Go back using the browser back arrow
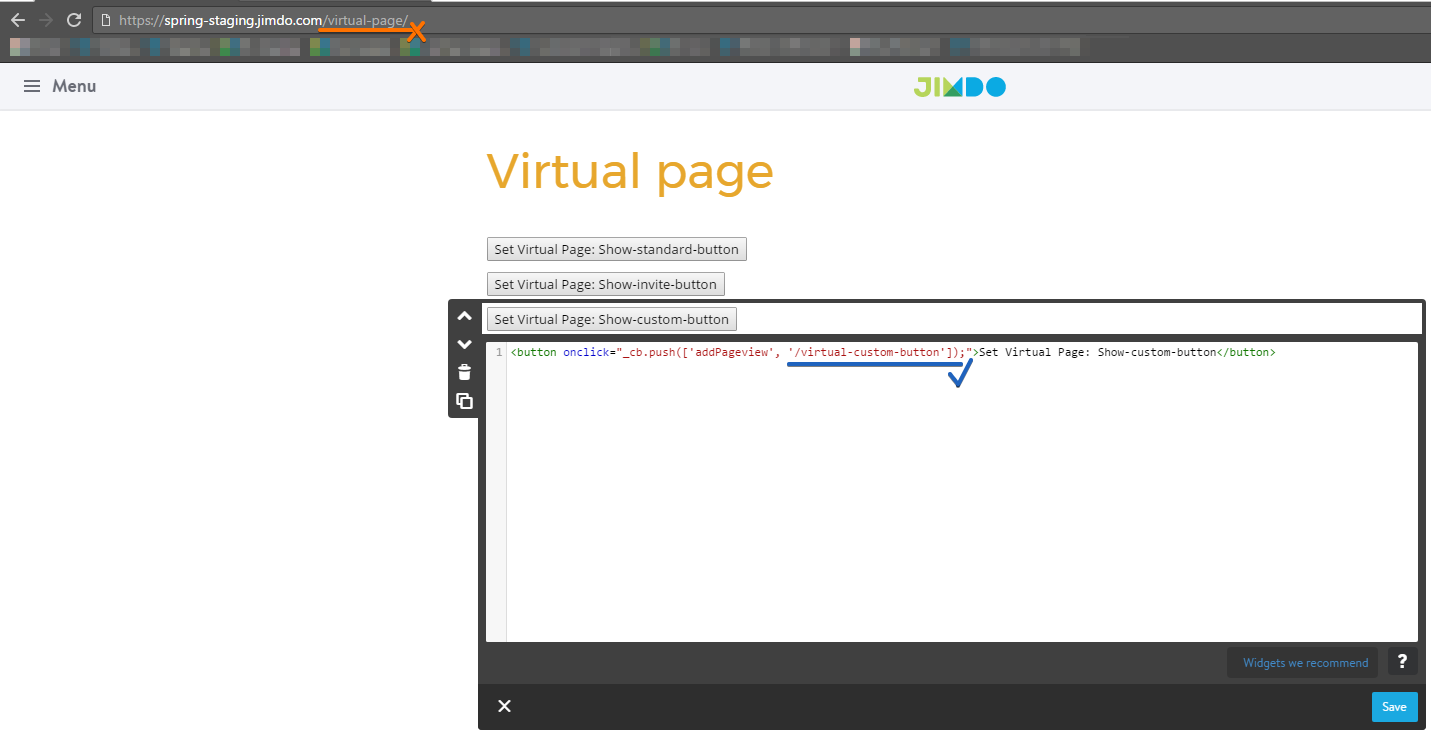Viewport: 1431px width, 738px height. 17,18
